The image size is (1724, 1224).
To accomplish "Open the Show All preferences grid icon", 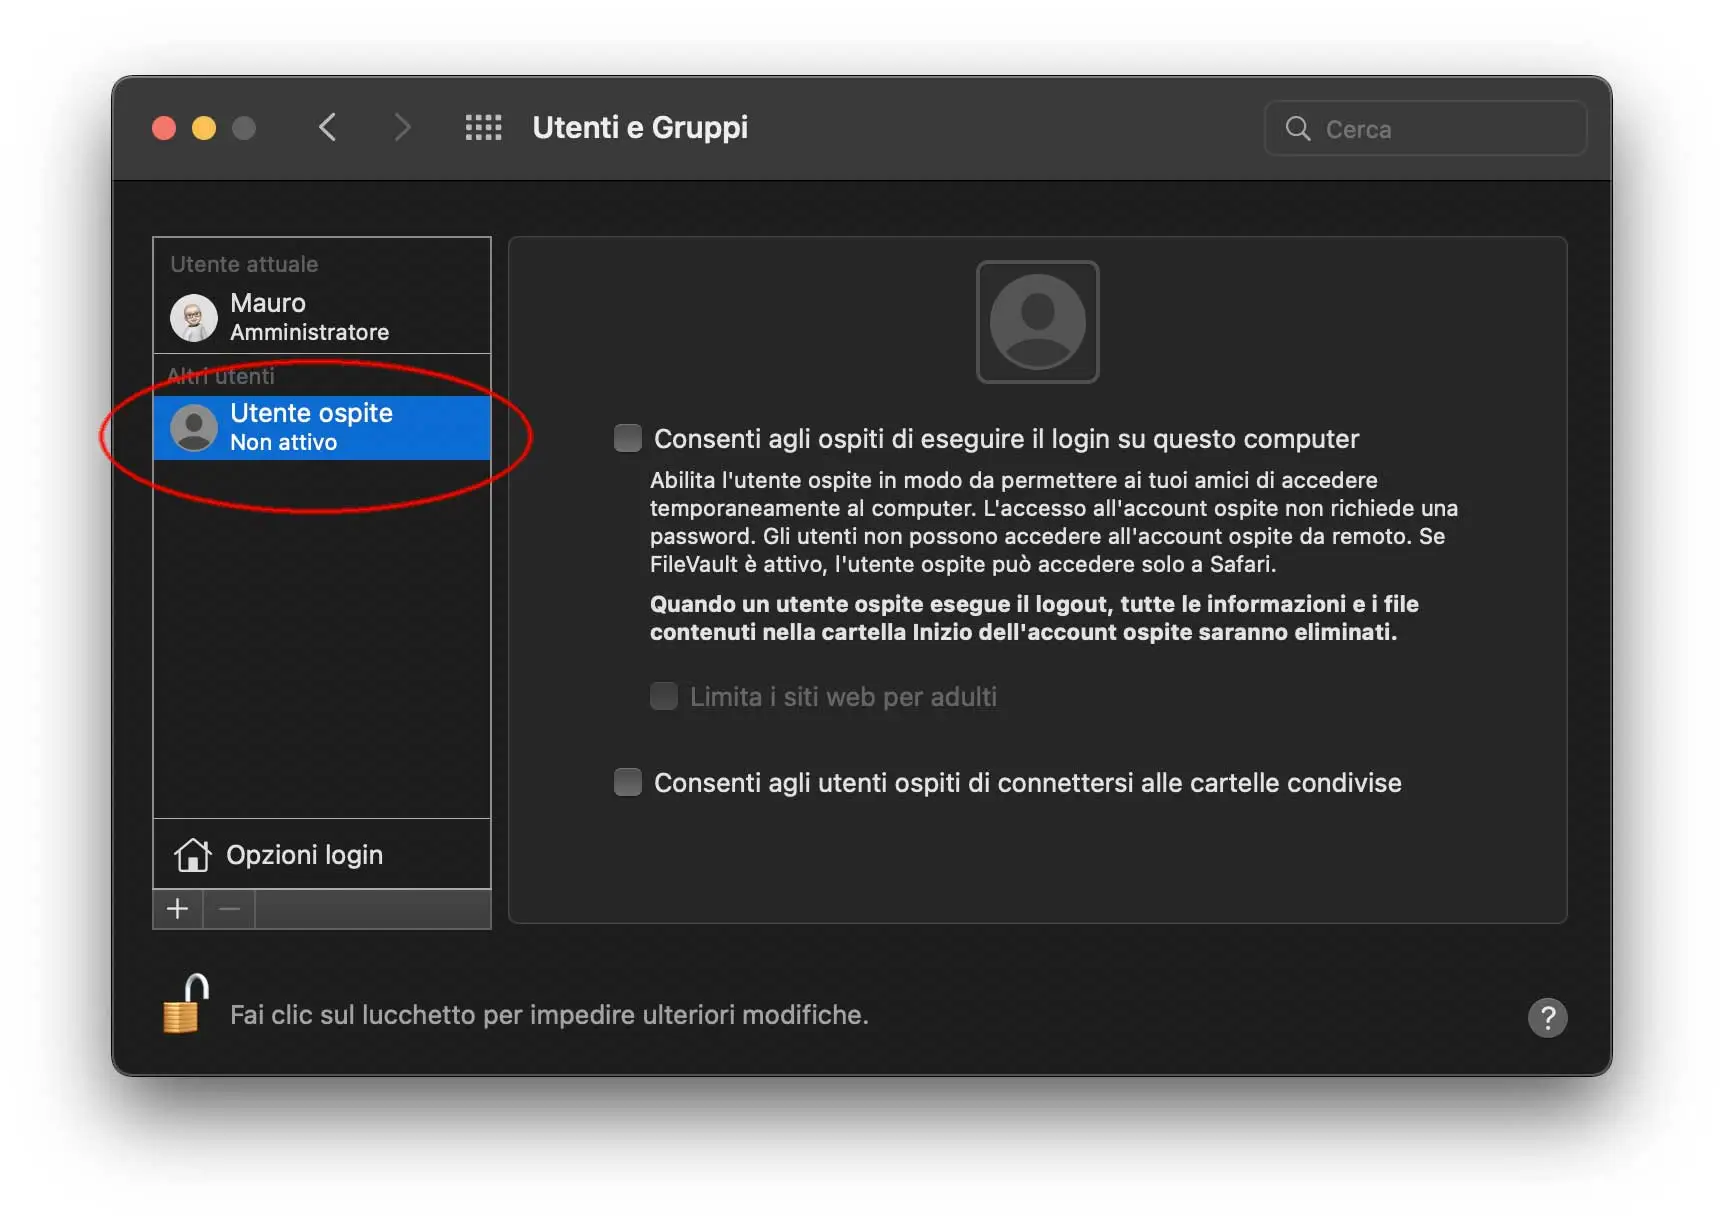I will point(483,127).
